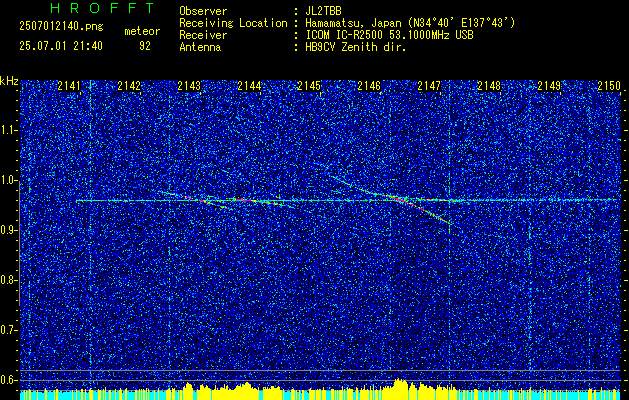Click the 2145 time marker

tap(309, 86)
